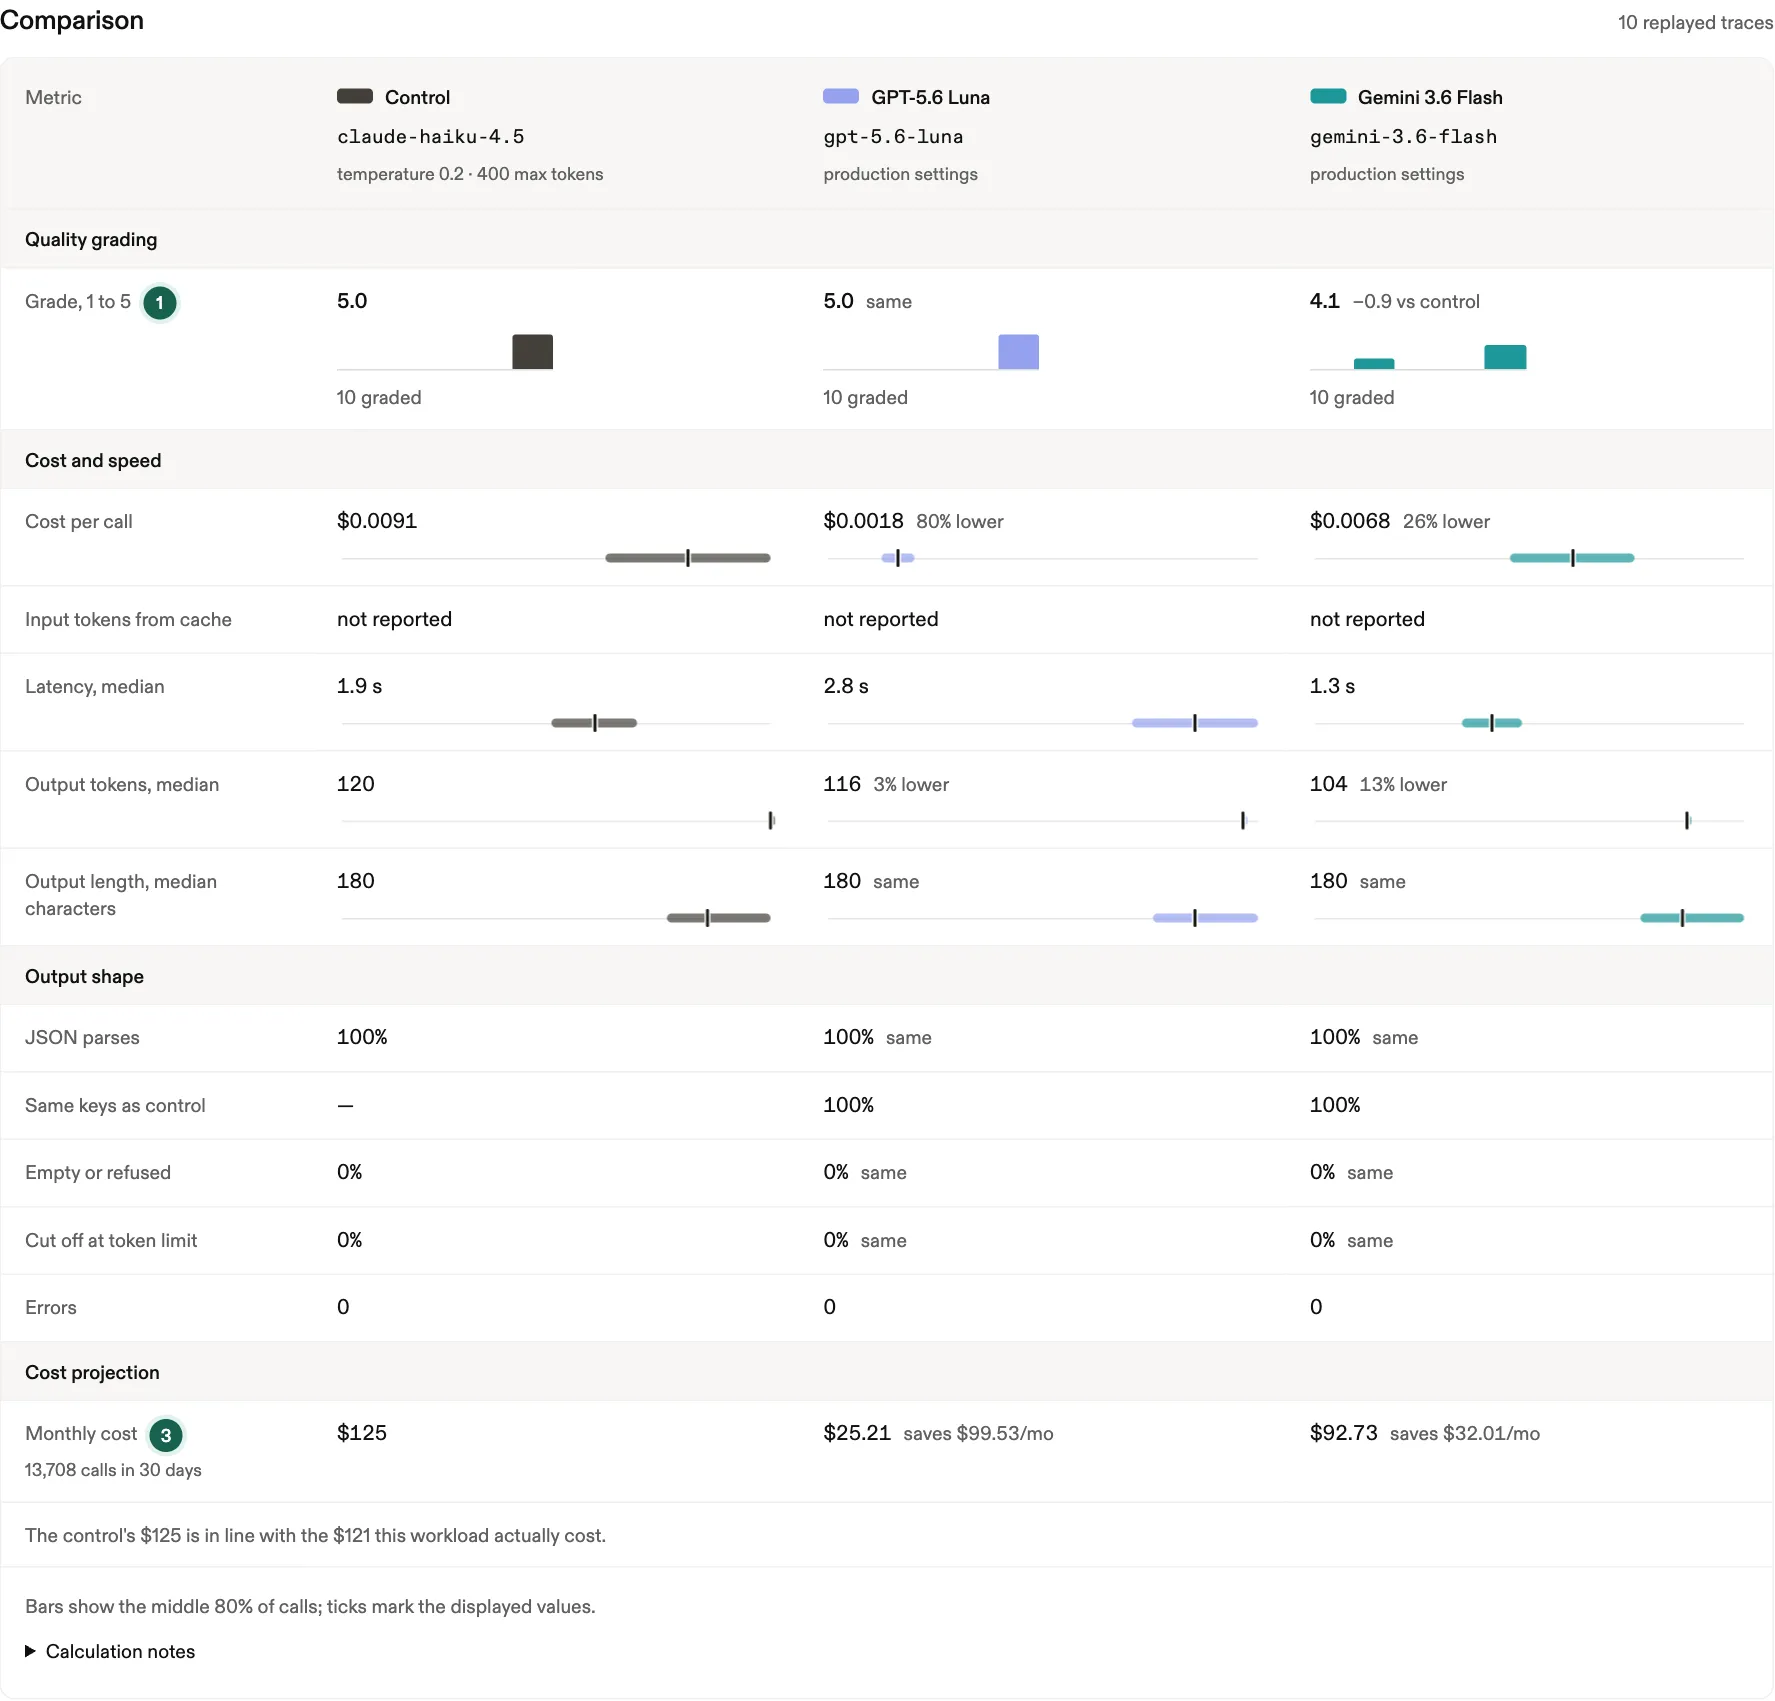The image size is (1775, 1701).
Task: Click the taller Gemini grade histogram bar
Action: [x=1505, y=357]
